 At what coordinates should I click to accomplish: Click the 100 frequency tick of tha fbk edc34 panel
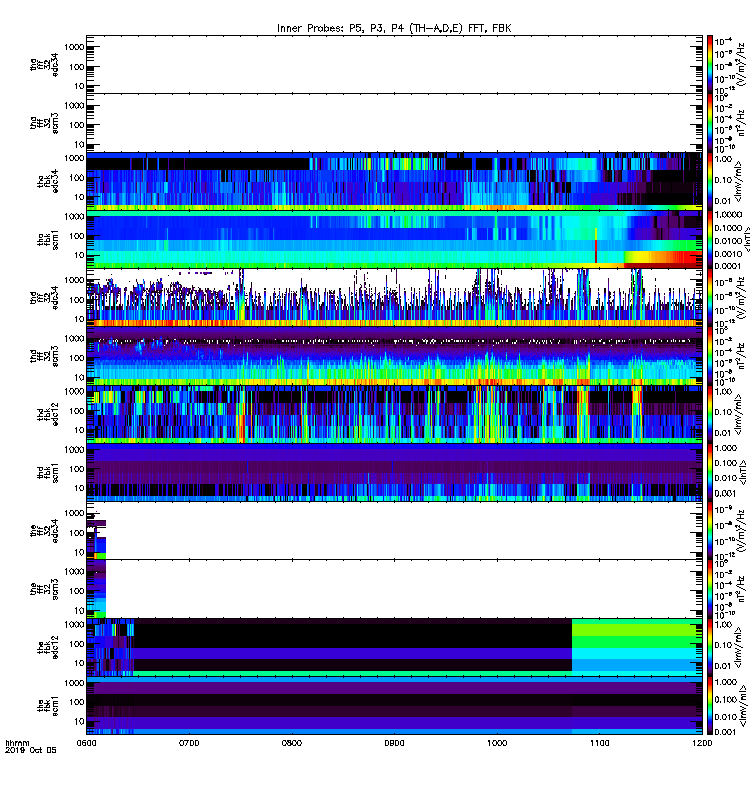coord(78,178)
